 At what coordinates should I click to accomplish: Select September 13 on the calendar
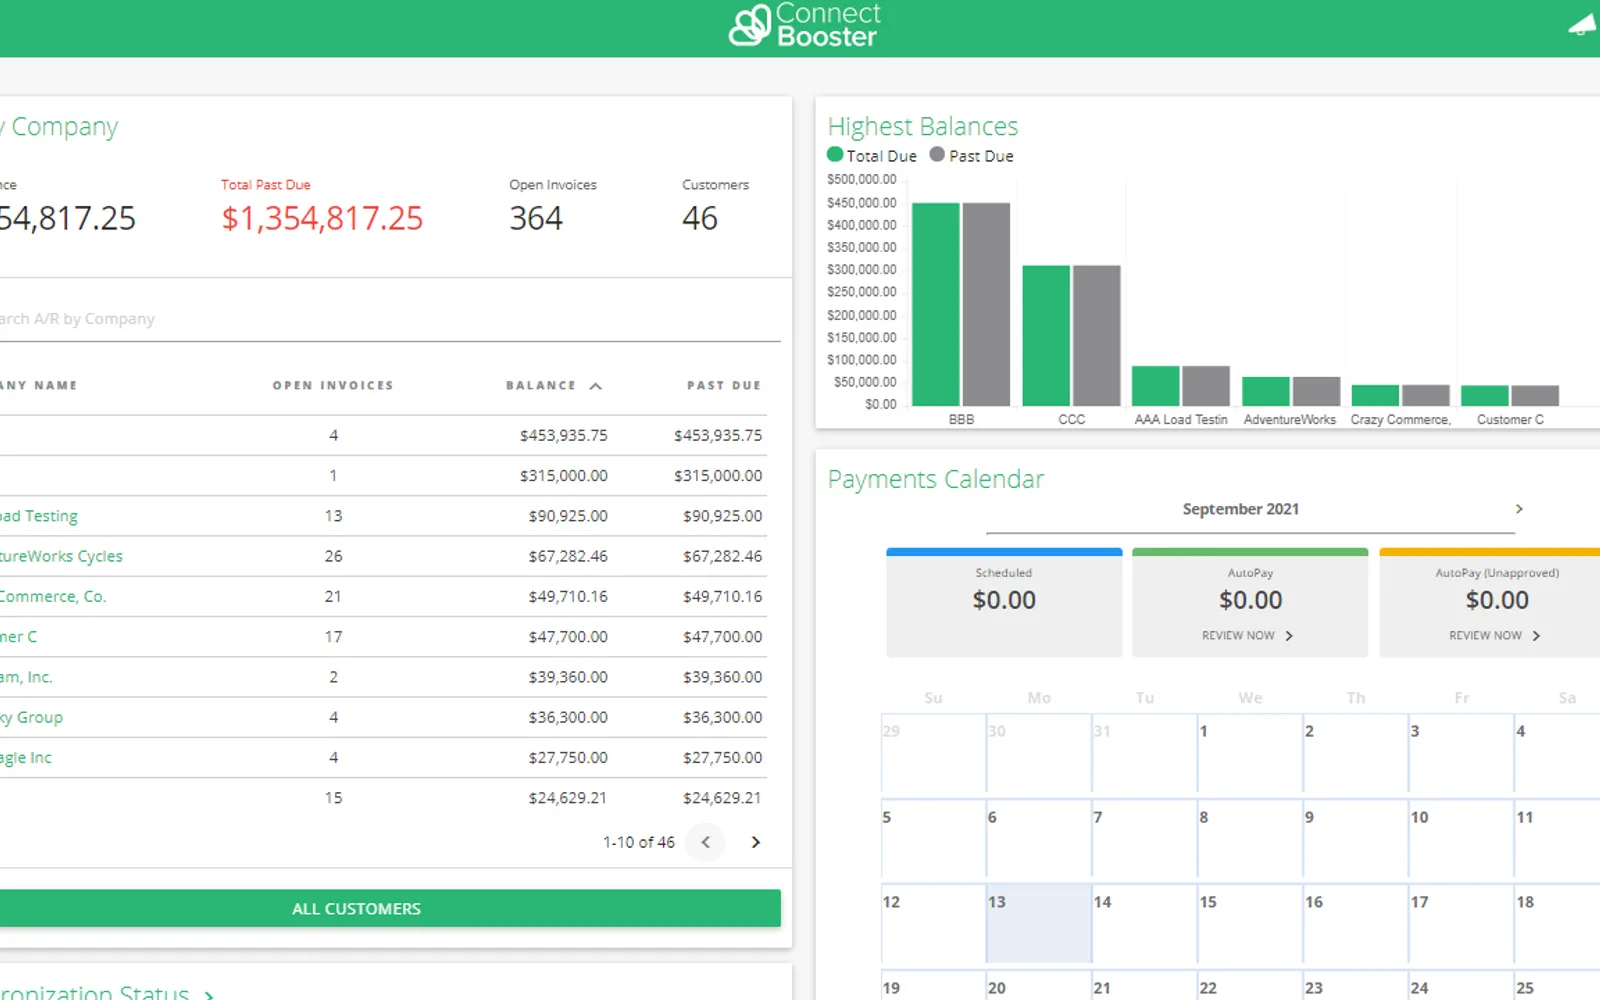[1039, 922]
